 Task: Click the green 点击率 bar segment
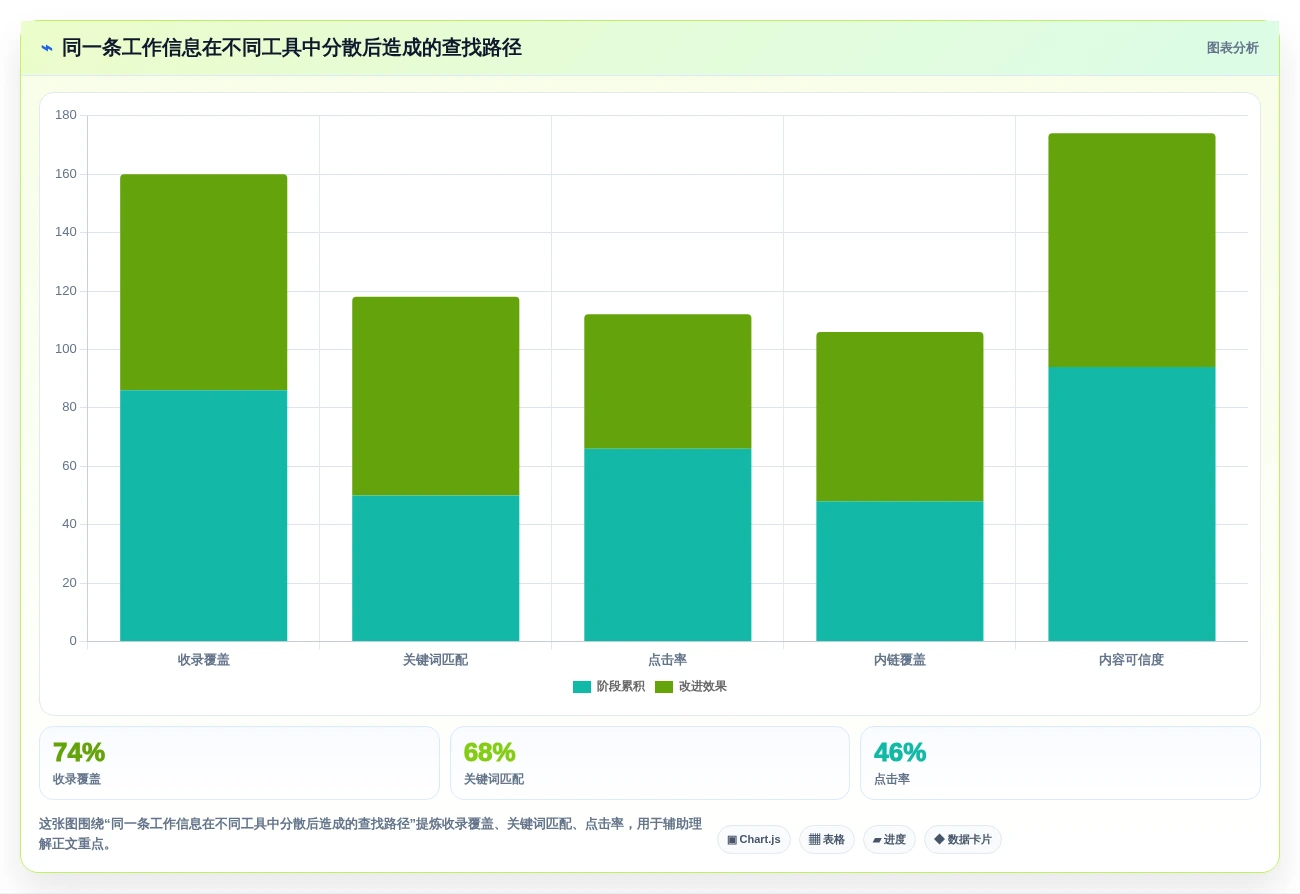coord(667,381)
